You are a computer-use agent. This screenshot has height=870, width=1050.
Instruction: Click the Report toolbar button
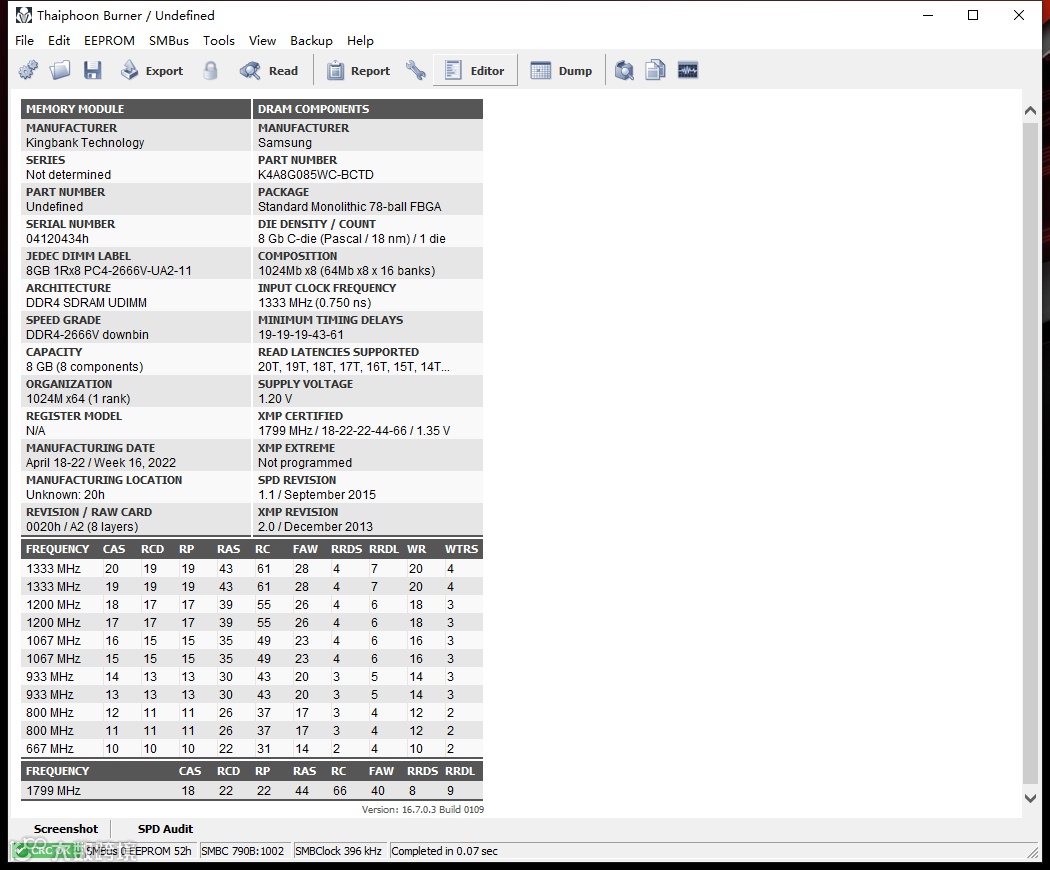click(358, 70)
